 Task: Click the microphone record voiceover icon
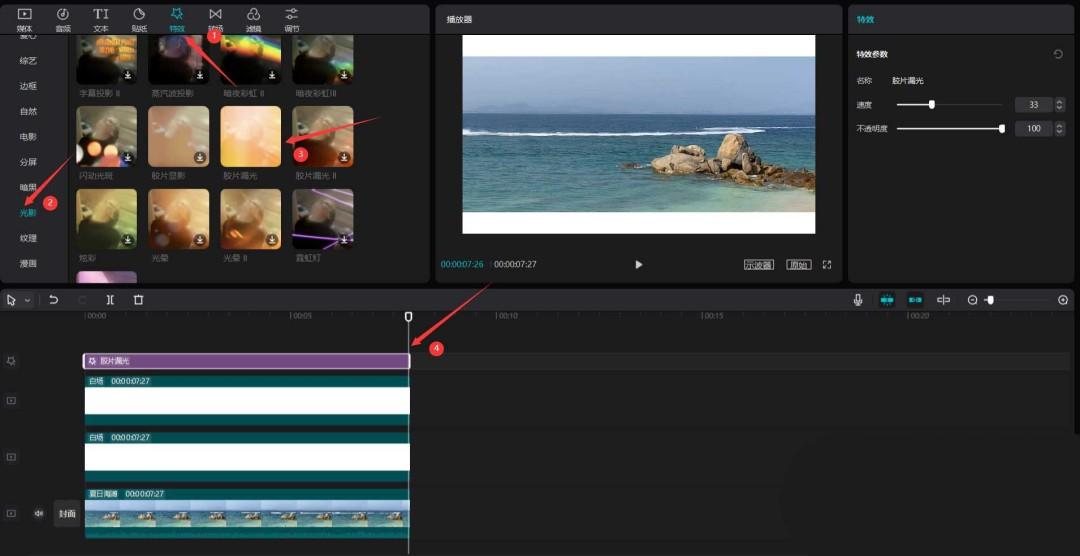858,300
